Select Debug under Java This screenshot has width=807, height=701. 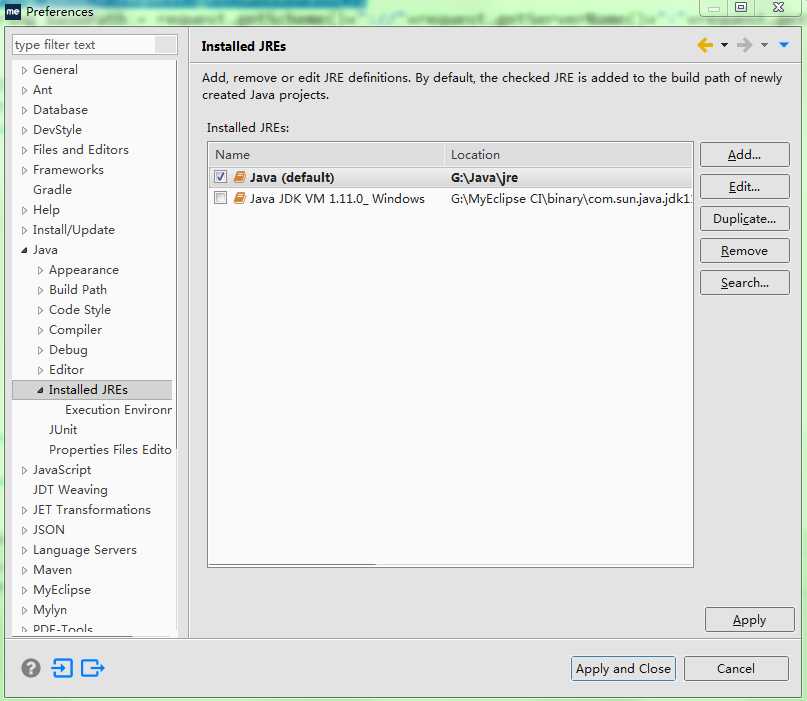(x=68, y=349)
